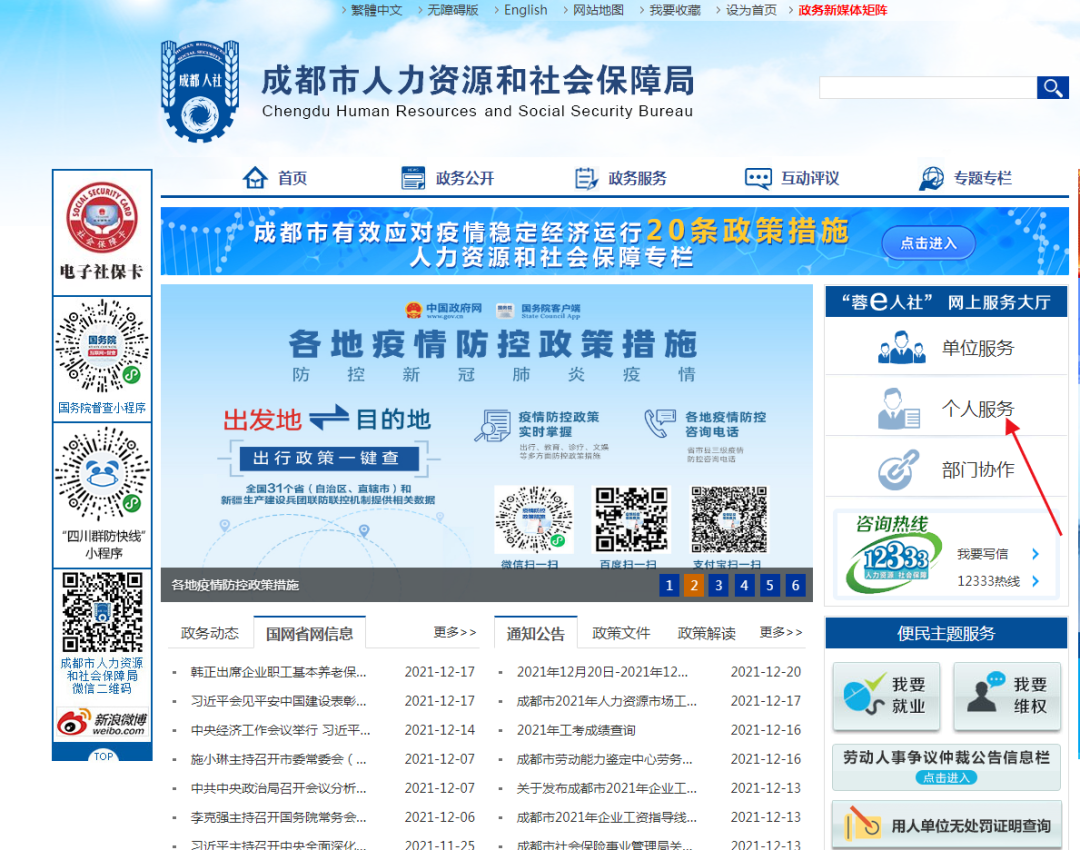Switch carousel to slide 1
Image resolution: width=1080 pixels, height=850 pixels.
coord(669,585)
